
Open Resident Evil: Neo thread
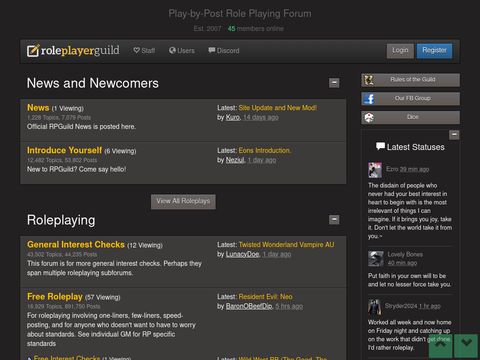pyautogui.click(x=266, y=296)
